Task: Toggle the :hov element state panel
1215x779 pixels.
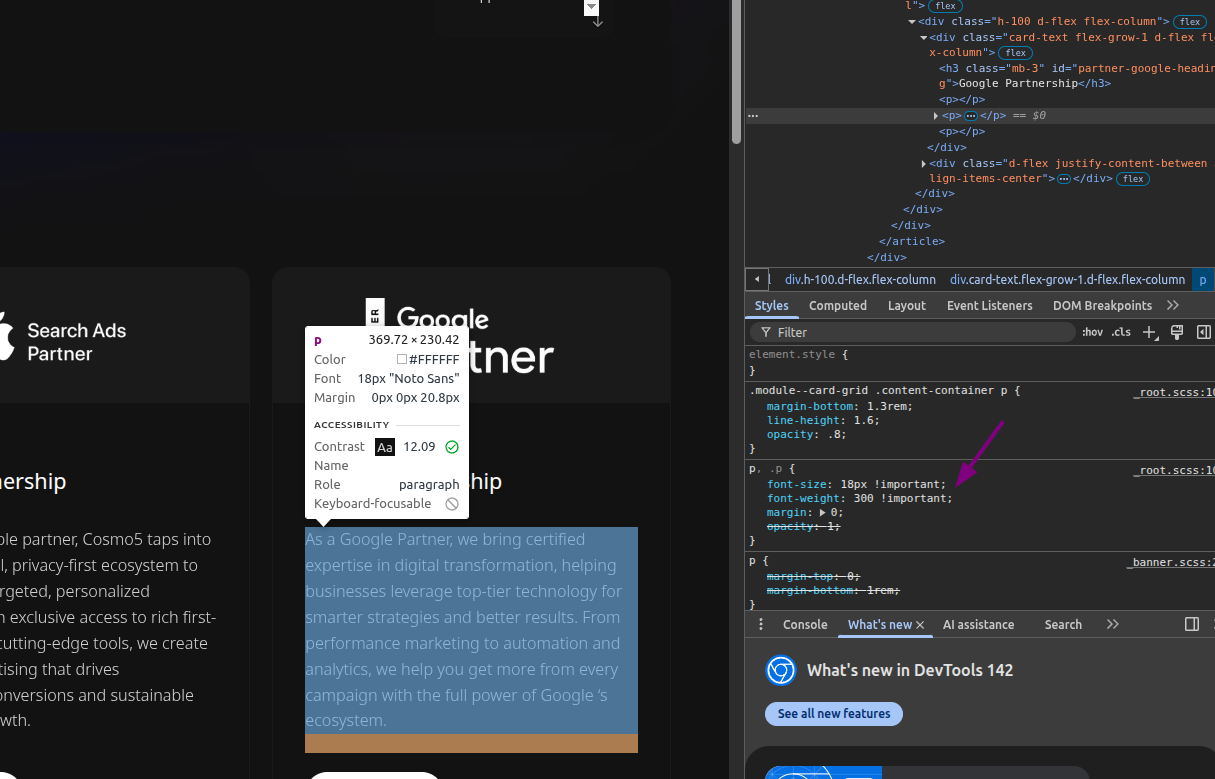Action: click(x=1092, y=332)
